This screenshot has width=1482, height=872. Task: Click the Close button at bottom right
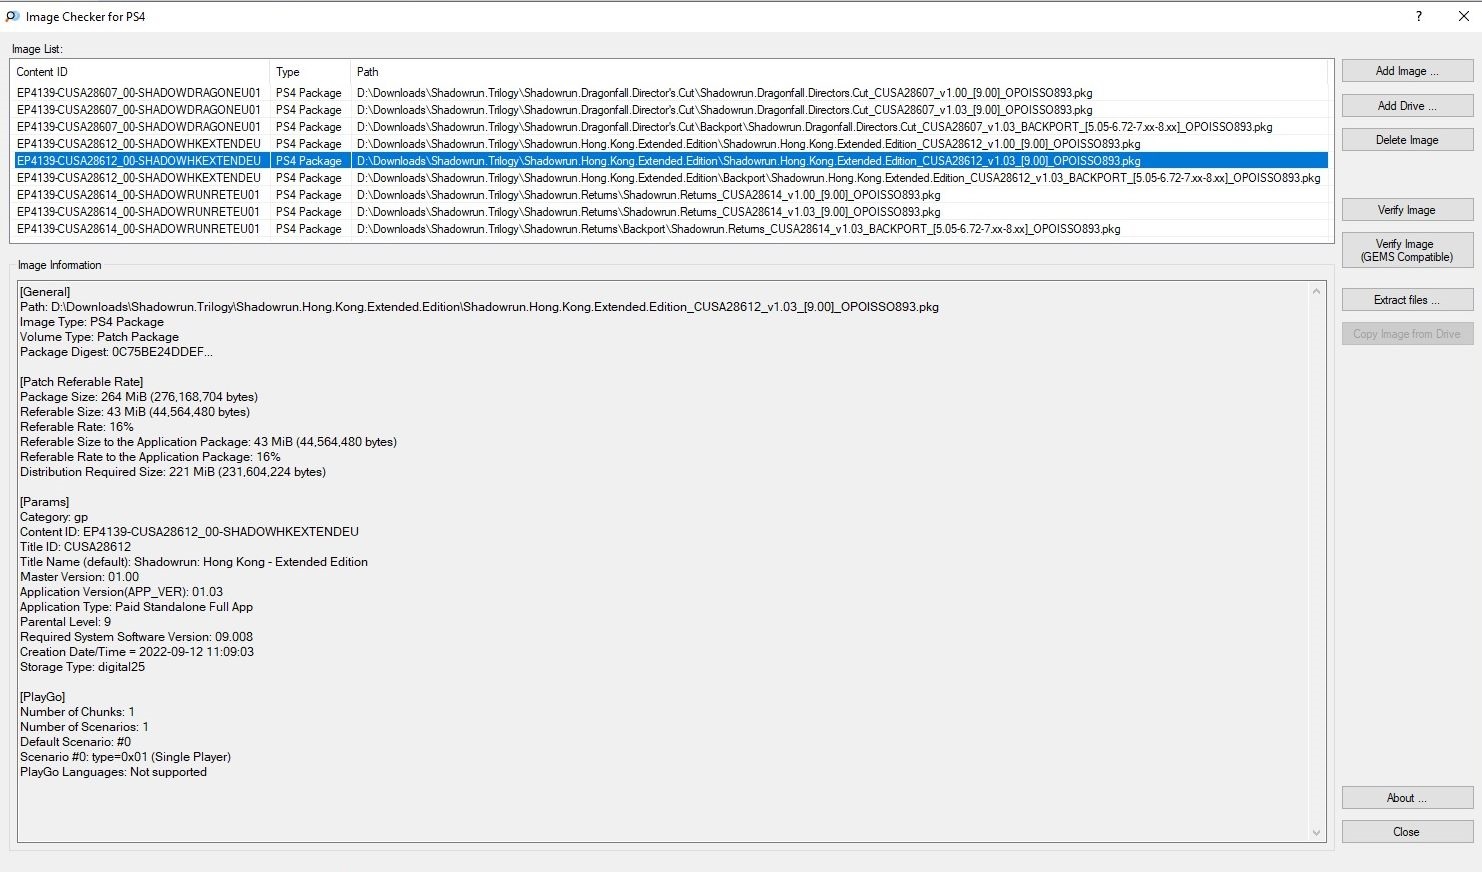(1407, 832)
